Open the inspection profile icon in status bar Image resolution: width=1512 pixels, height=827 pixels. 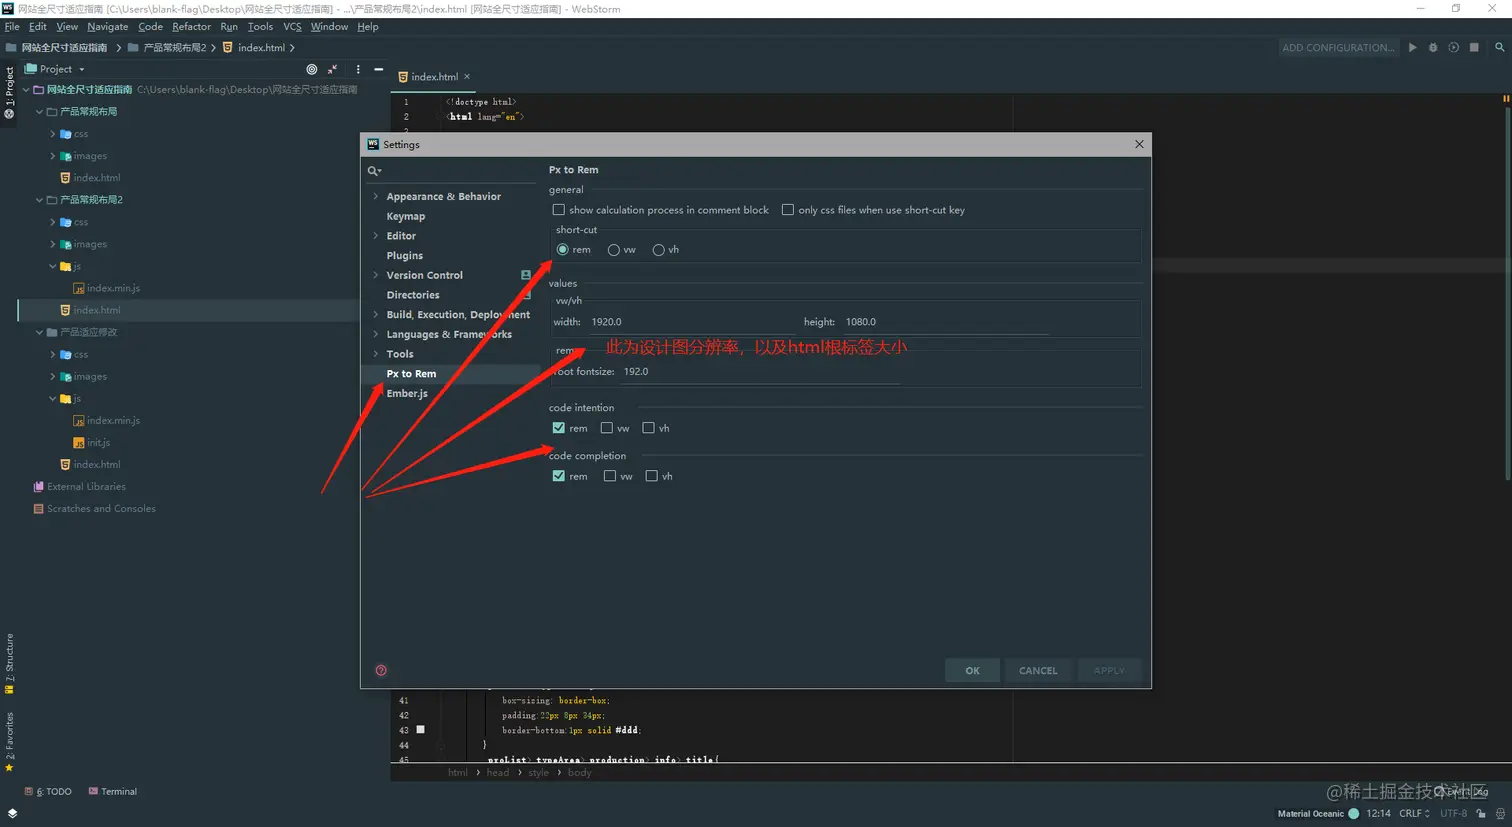click(x=1500, y=813)
